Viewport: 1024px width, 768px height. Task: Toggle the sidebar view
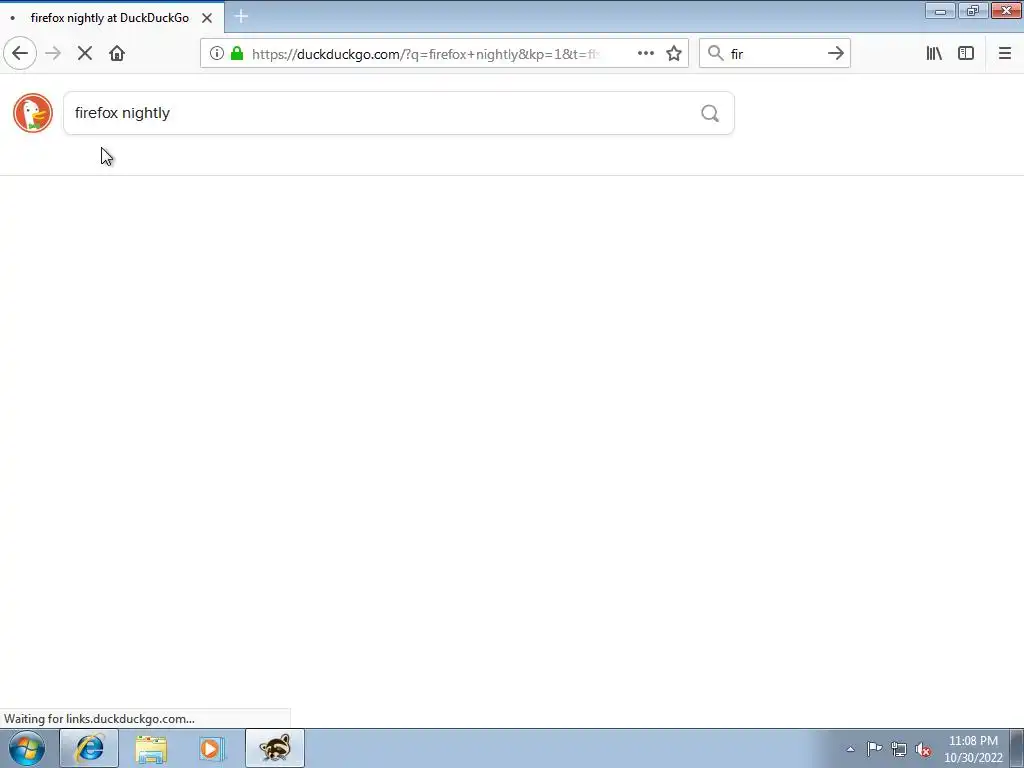point(966,54)
